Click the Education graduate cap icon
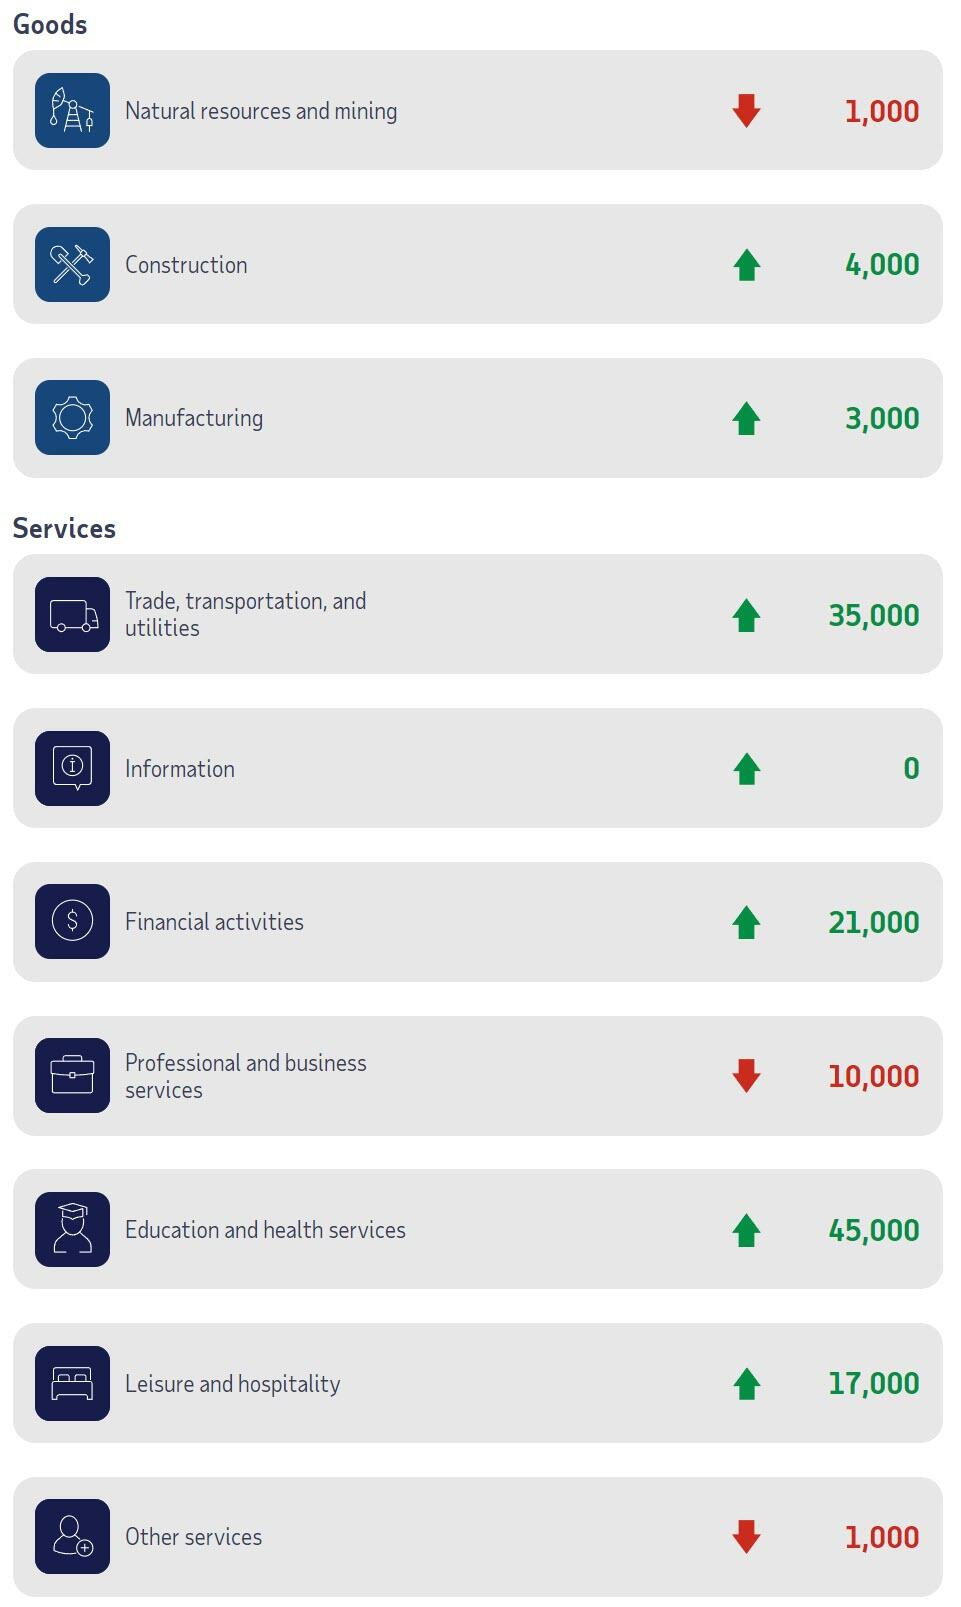 pos(72,1229)
